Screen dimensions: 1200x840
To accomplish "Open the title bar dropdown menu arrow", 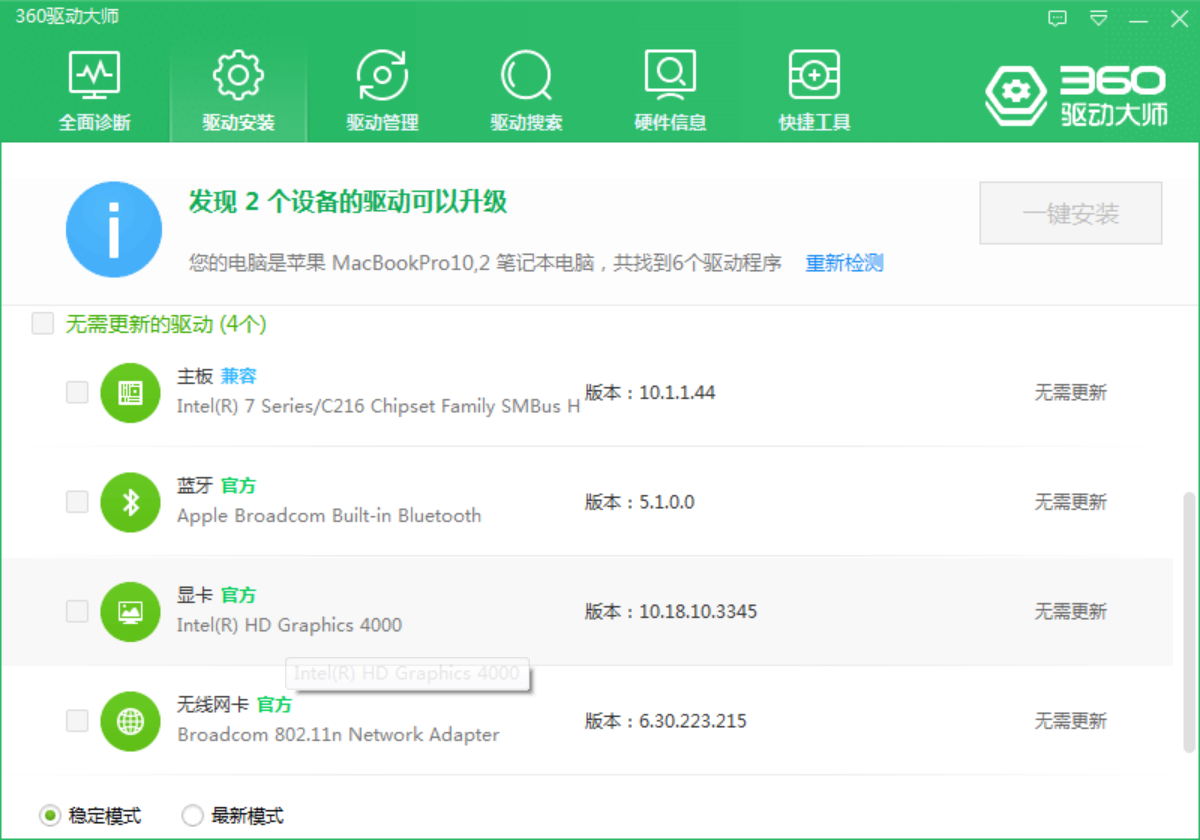I will 1098,18.
